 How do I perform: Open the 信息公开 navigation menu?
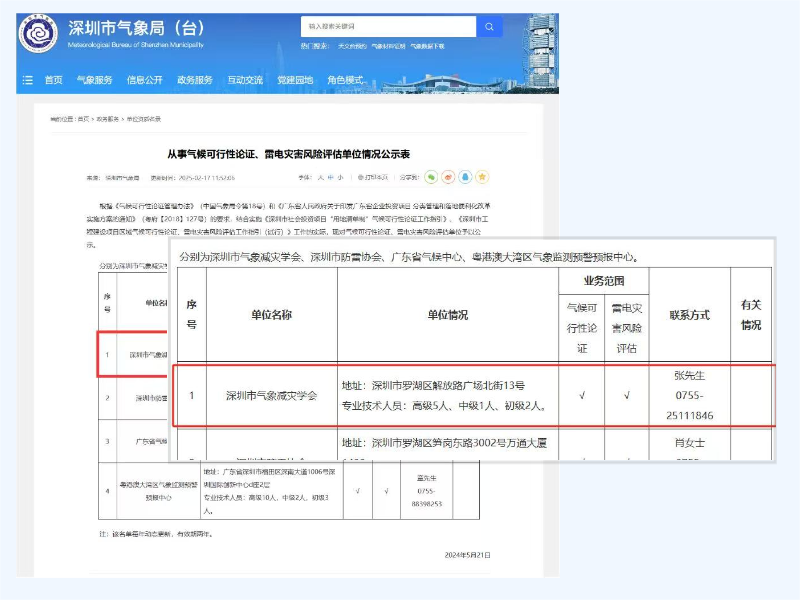[144, 80]
